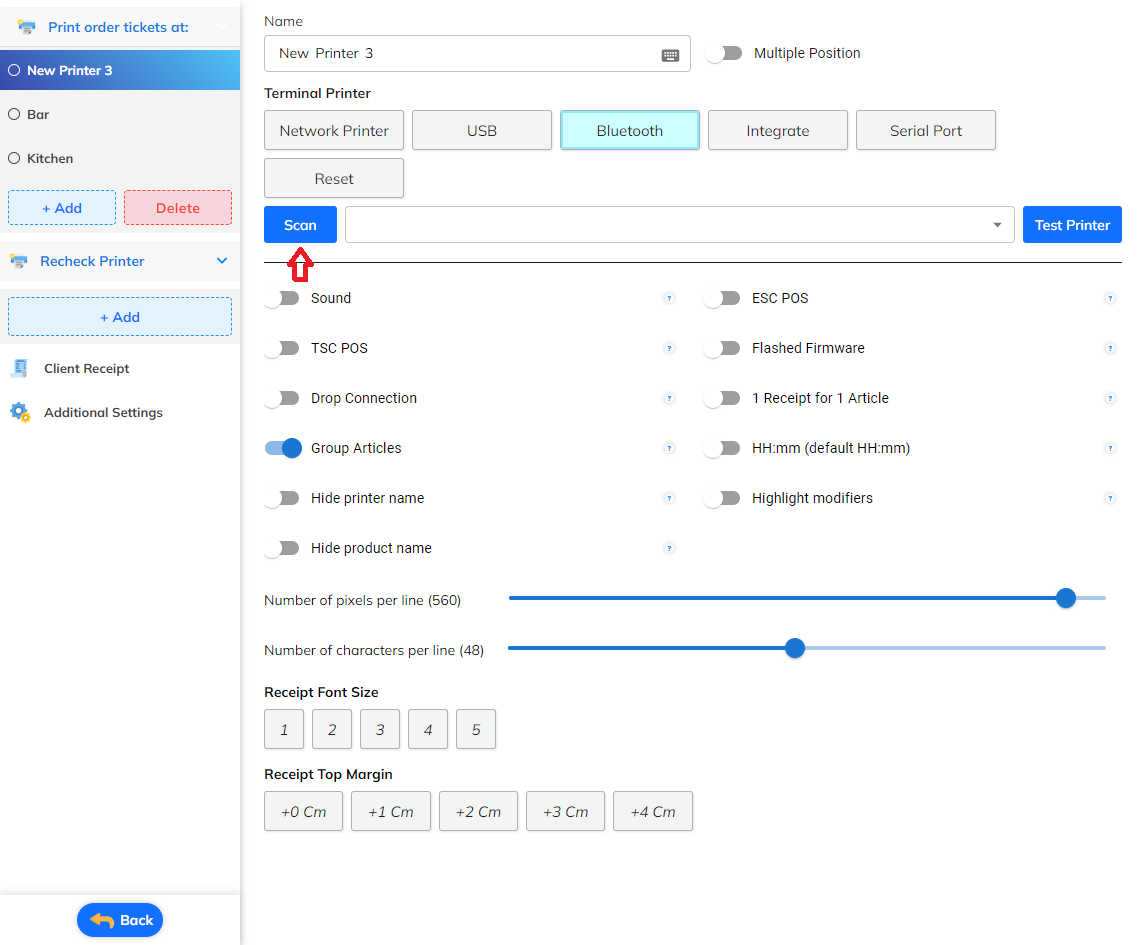Image resolution: width=1146 pixels, height=945 pixels.
Task: Set top margin to +3 Cm
Action: [x=566, y=811]
